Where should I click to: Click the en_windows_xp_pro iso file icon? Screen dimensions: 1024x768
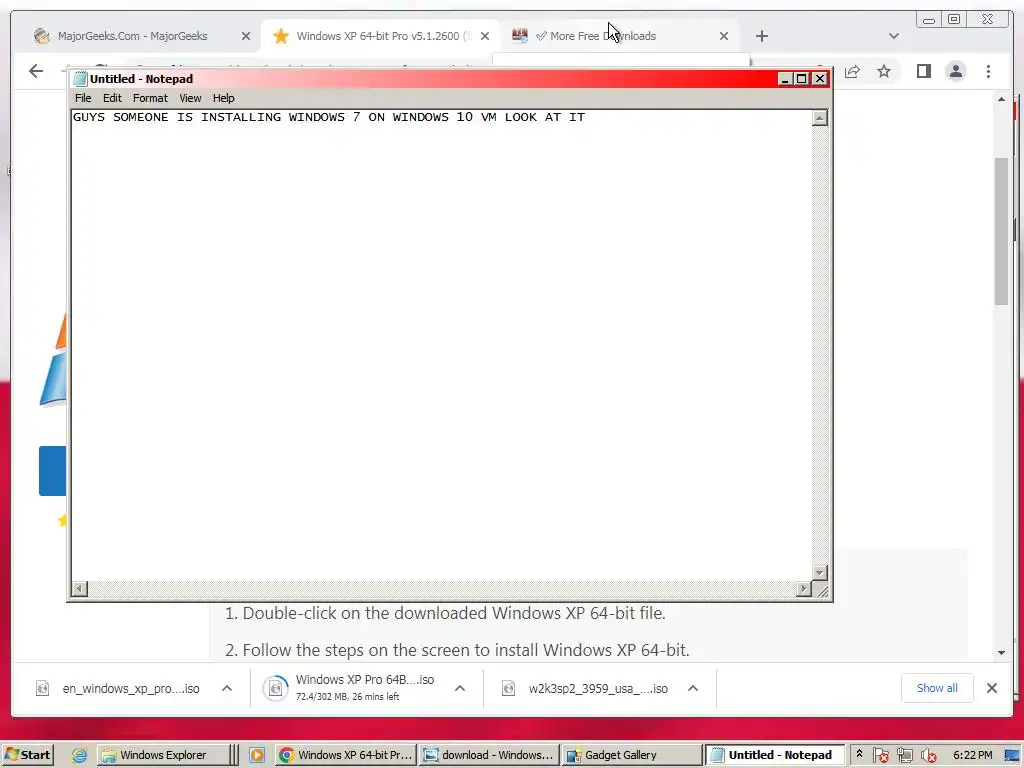pos(42,688)
